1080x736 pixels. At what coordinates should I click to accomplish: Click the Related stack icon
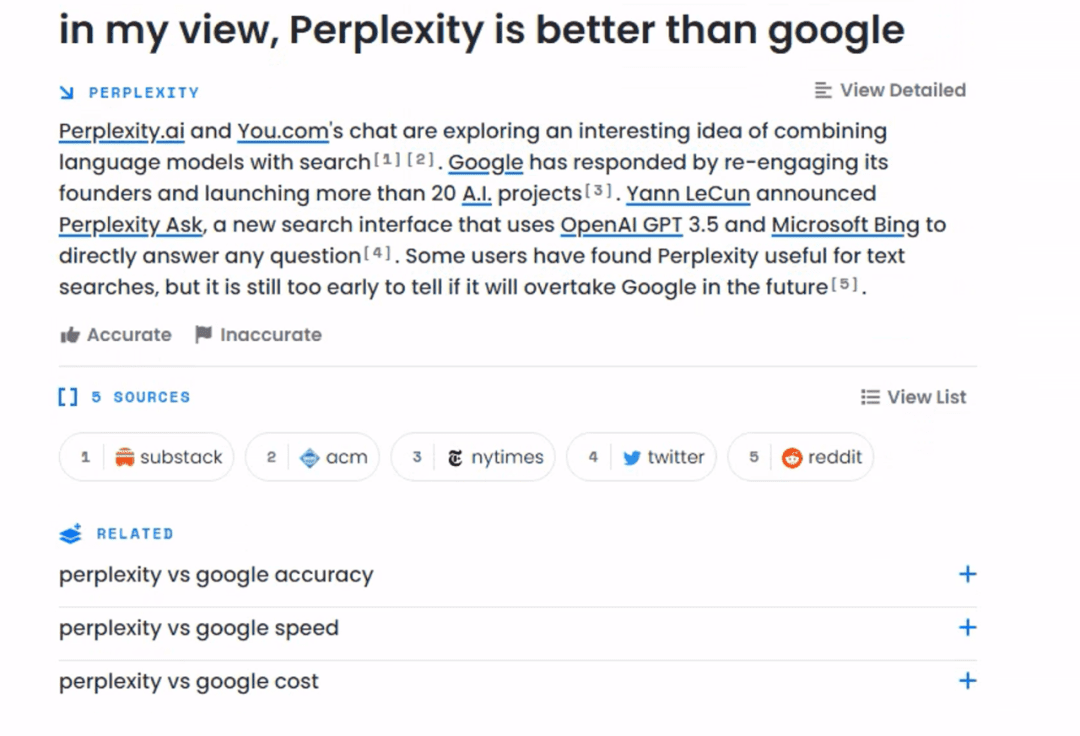click(x=68, y=533)
